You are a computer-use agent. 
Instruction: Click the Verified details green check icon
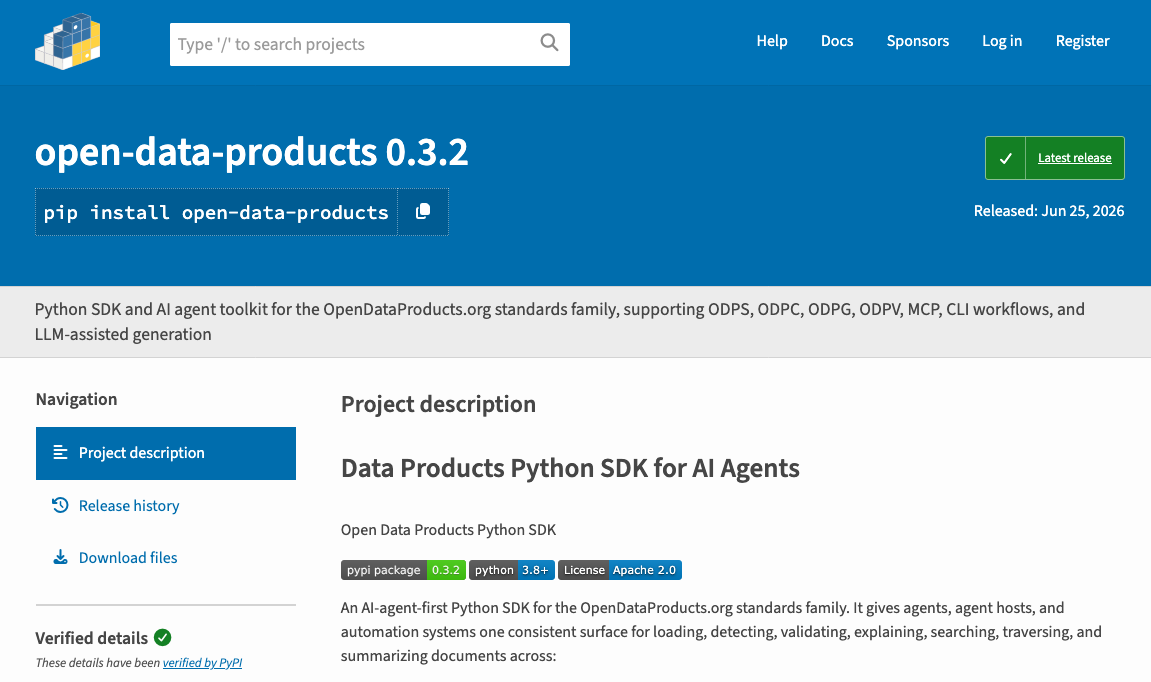tap(163, 637)
